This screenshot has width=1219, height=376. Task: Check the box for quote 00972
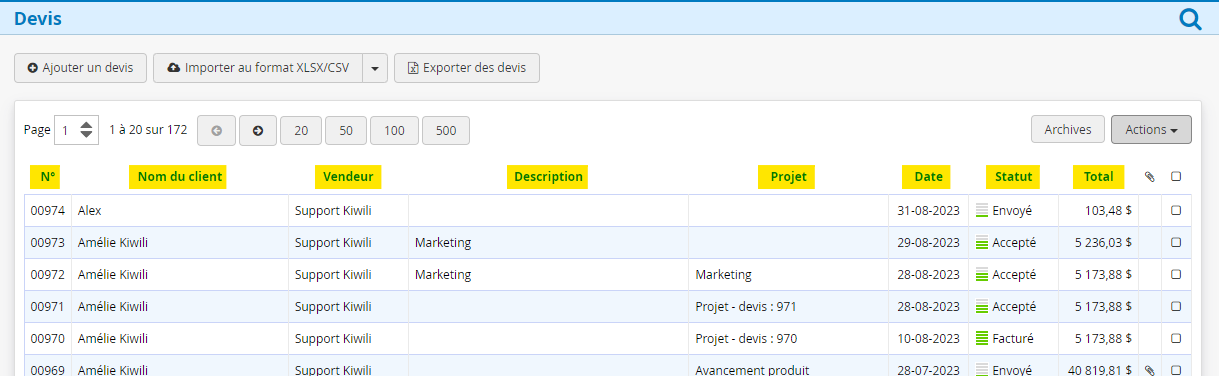[x=1176, y=275]
